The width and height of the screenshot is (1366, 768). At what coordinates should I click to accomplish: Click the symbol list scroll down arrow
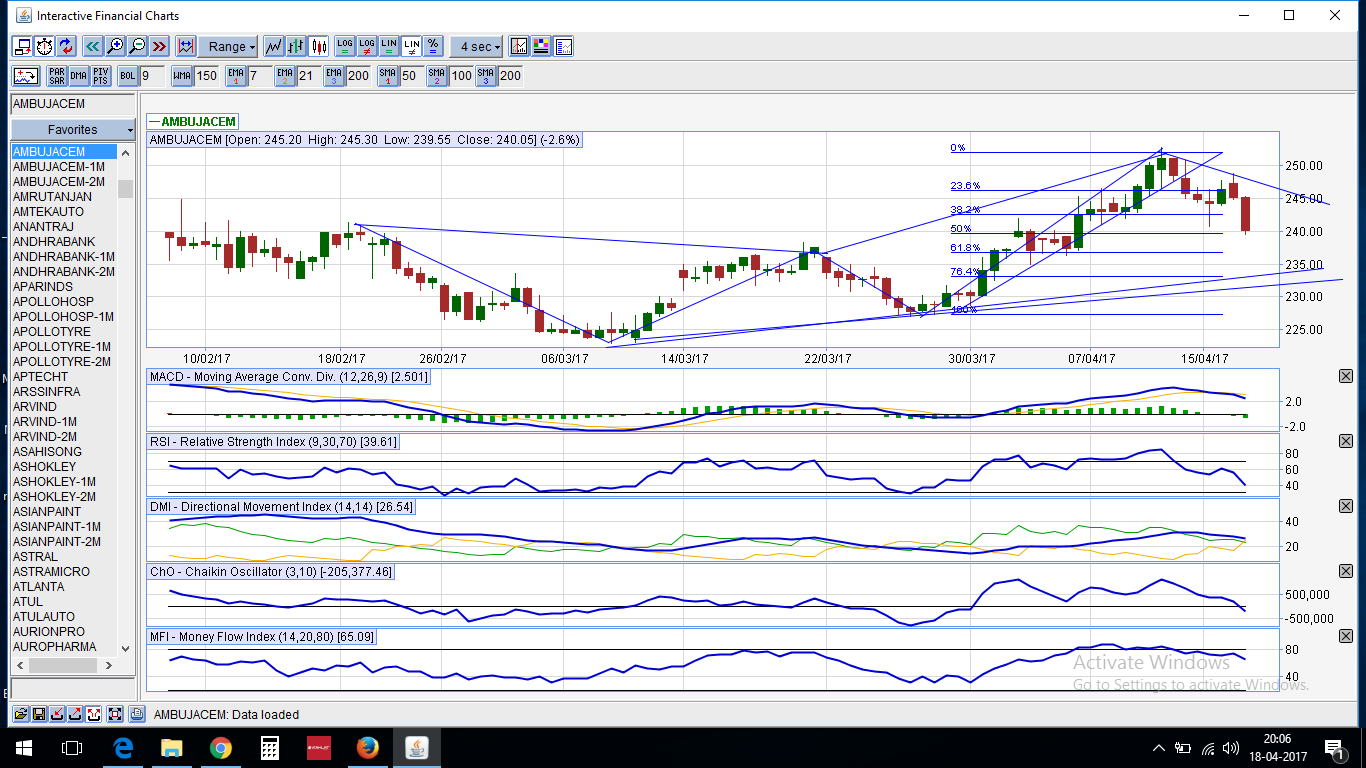(125, 648)
